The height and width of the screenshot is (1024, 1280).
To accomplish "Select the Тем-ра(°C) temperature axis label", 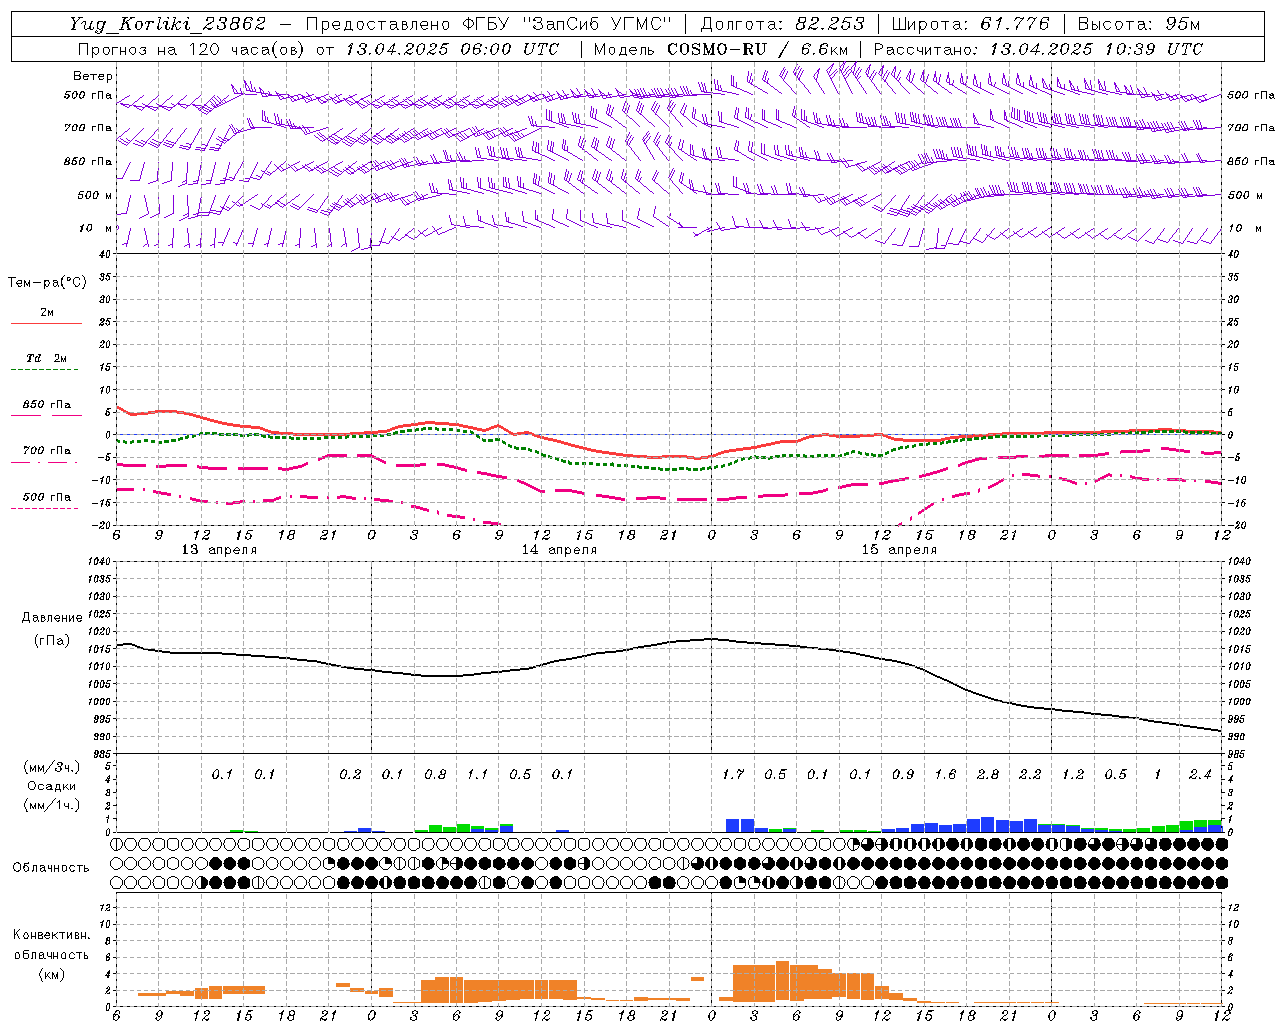I will [x=47, y=283].
